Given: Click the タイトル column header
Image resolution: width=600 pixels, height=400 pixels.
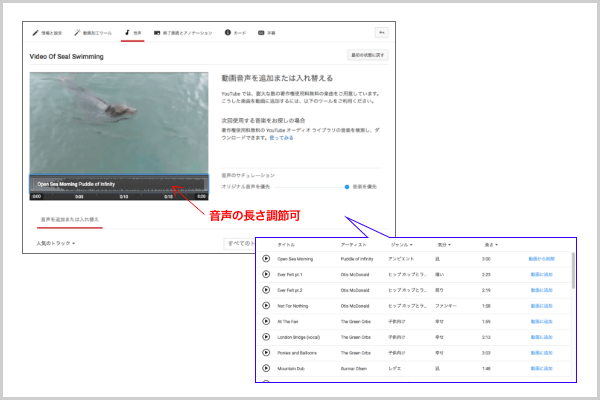Looking at the screenshot, I should 286,245.
